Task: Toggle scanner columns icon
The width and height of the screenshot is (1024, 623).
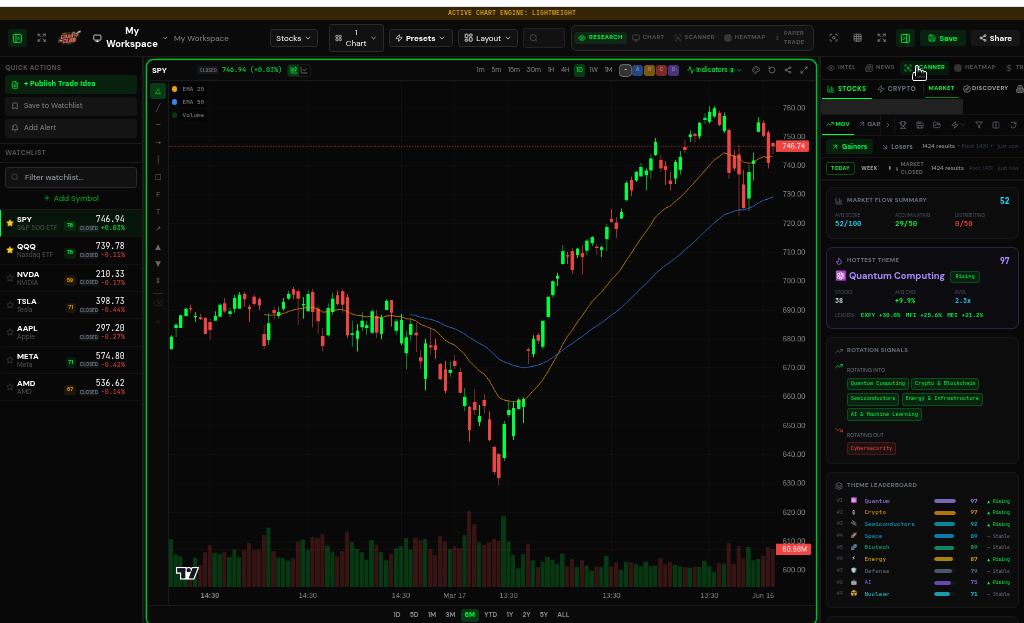Action: pyautogui.click(x=996, y=125)
